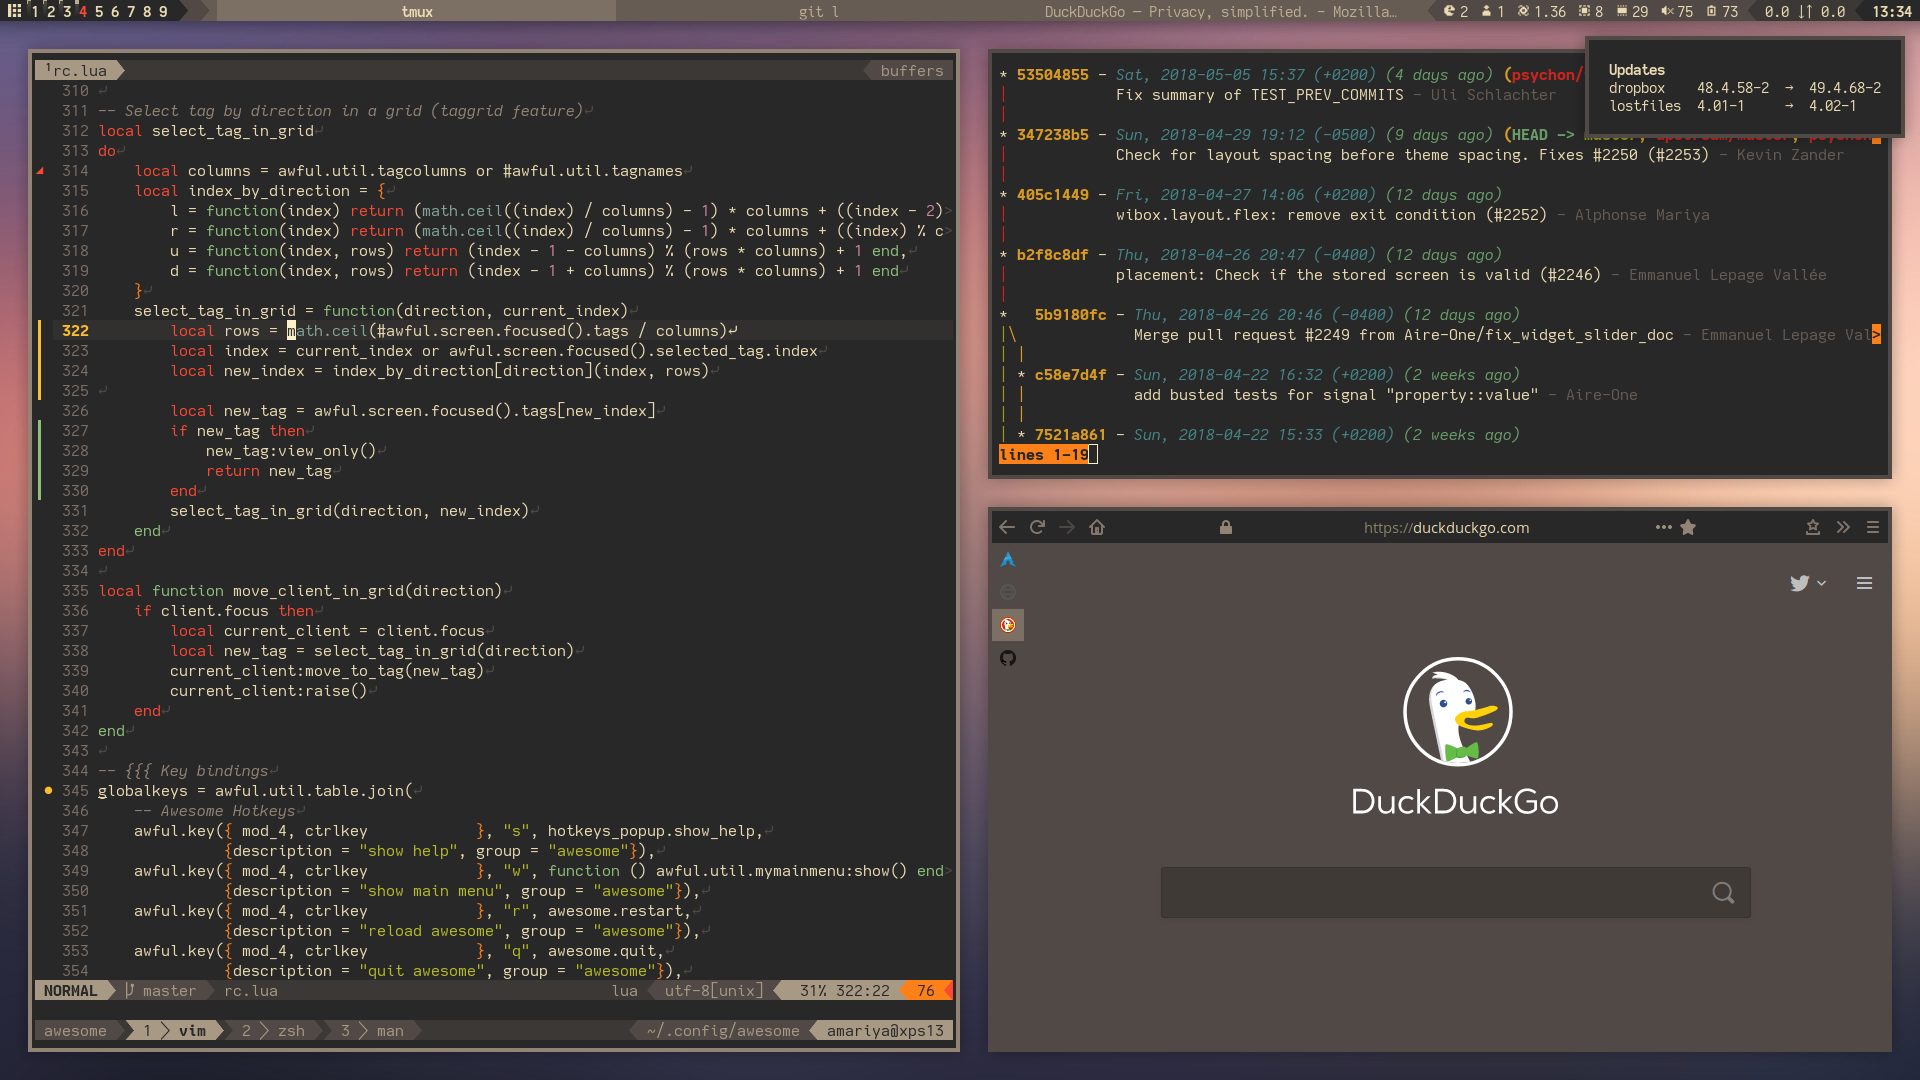Click commit hash c58e7d4f in git log
This screenshot has width=1920, height=1080.
click(x=1070, y=375)
